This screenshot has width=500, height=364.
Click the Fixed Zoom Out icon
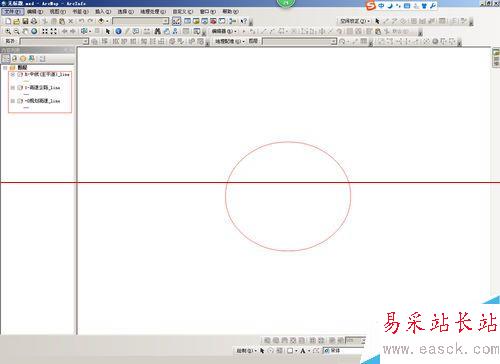point(53,31)
